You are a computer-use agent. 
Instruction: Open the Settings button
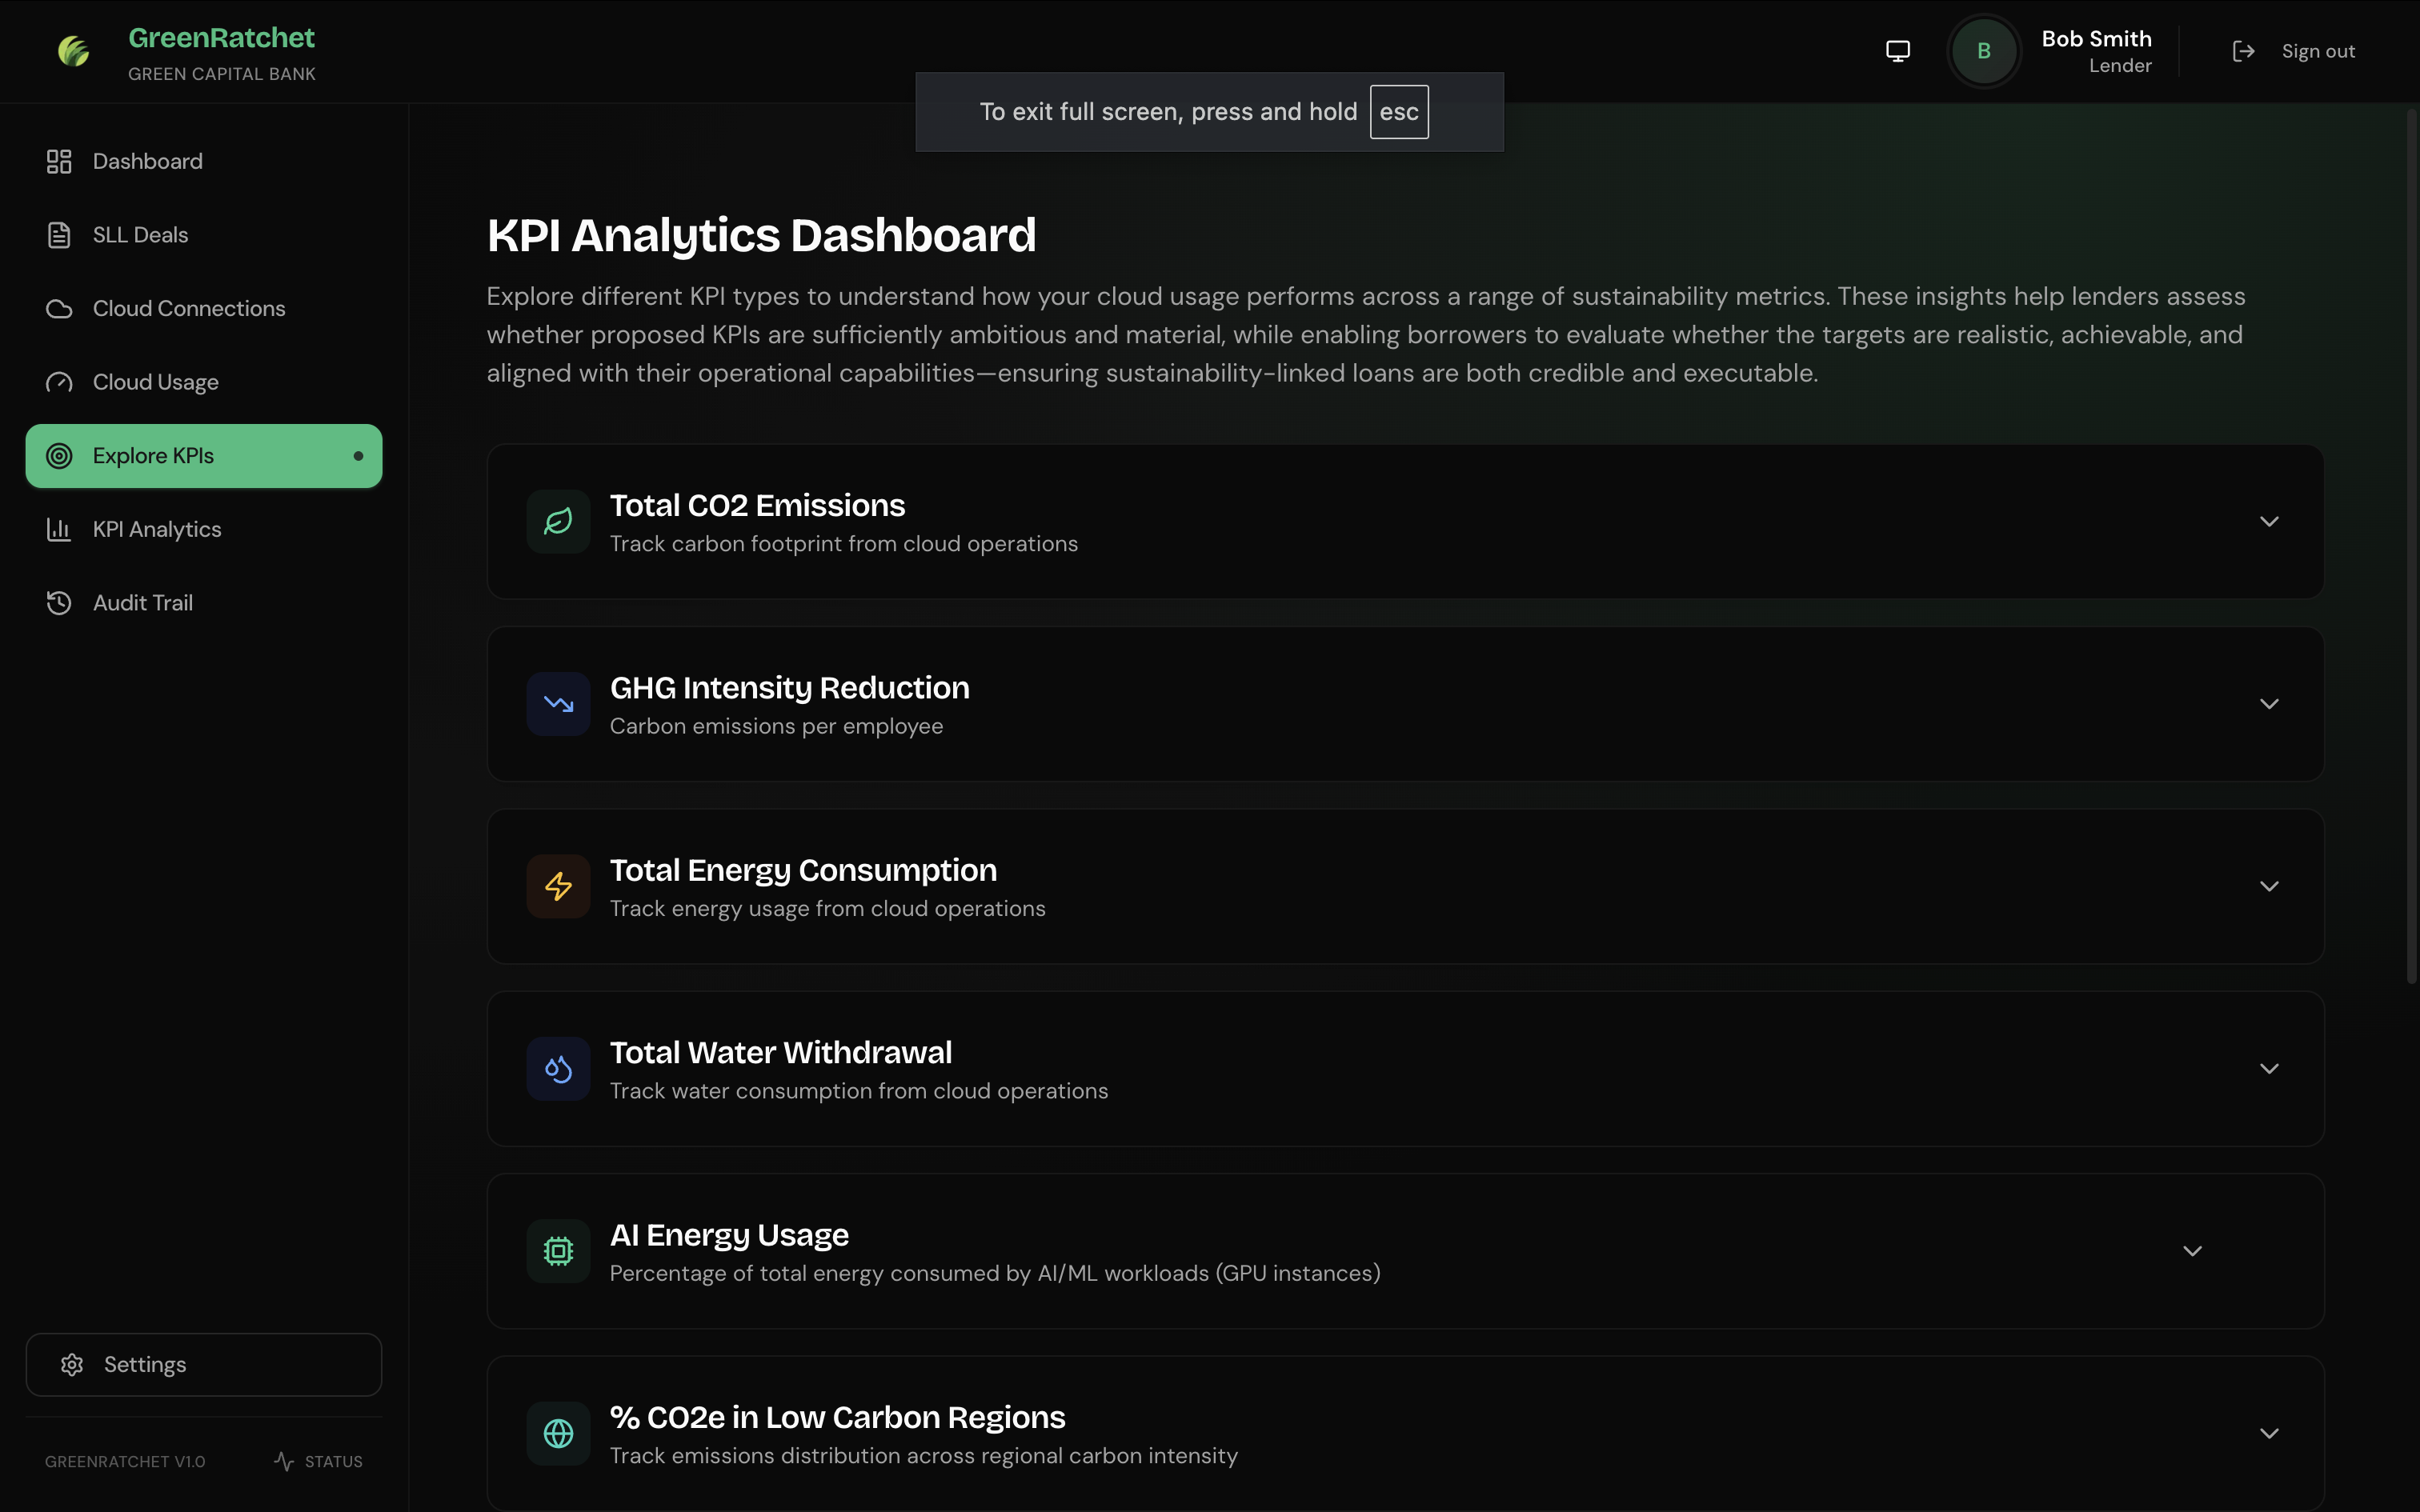[x=203, y=1364]
